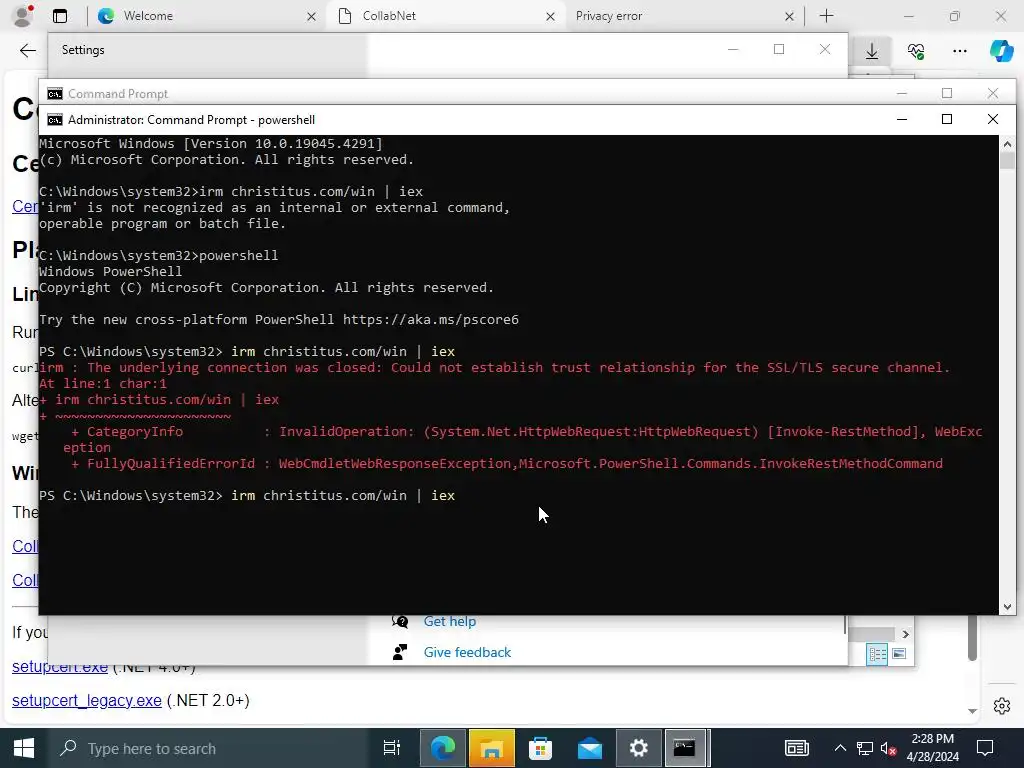Open Edge downloads icon
This screenshot has width=1024, height=768.
(x=872, y=51)
